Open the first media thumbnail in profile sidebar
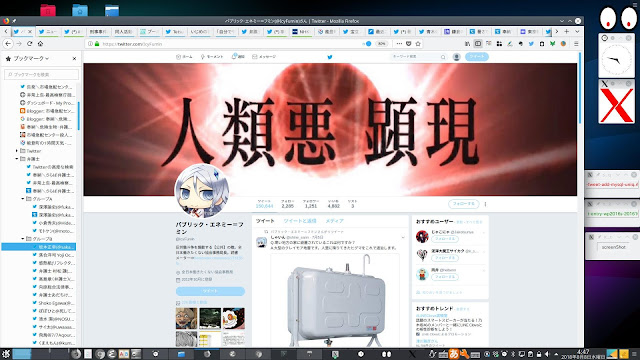 pos(187,318)
